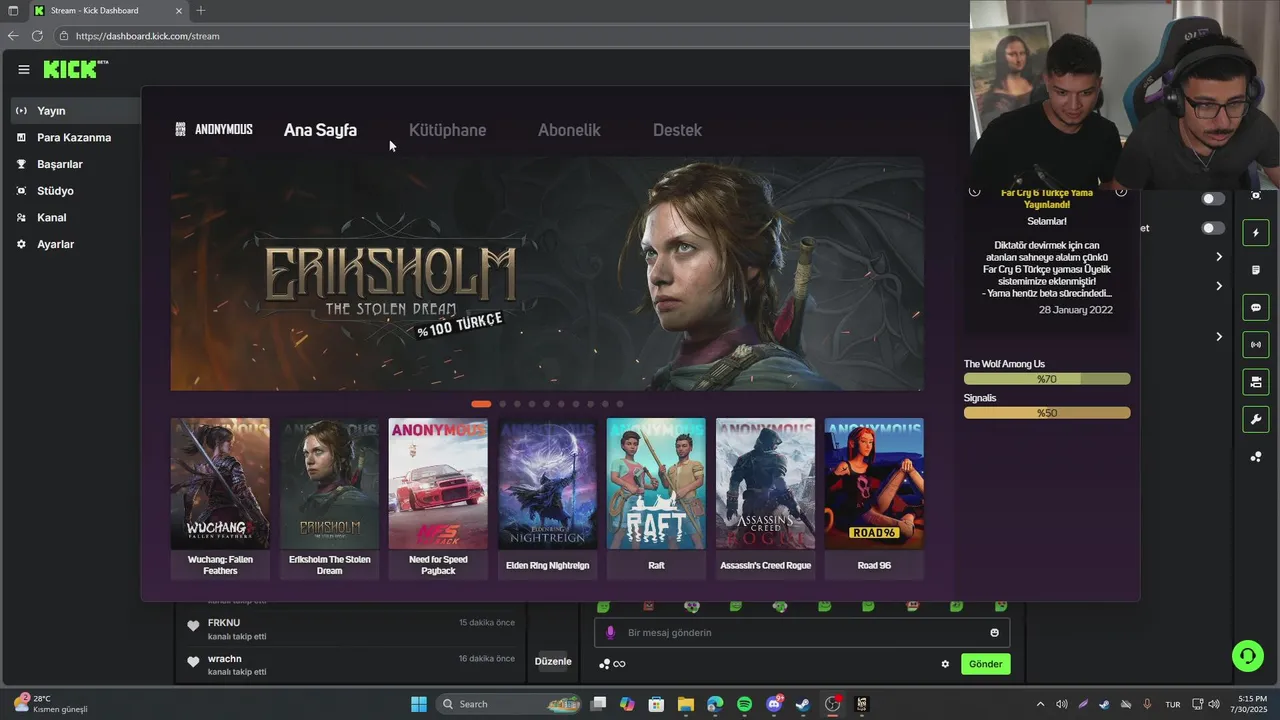Click the Düzenle button
The height and width of the screenshot is (720, 1280).
pyautogui.click(x=553, y=661)
